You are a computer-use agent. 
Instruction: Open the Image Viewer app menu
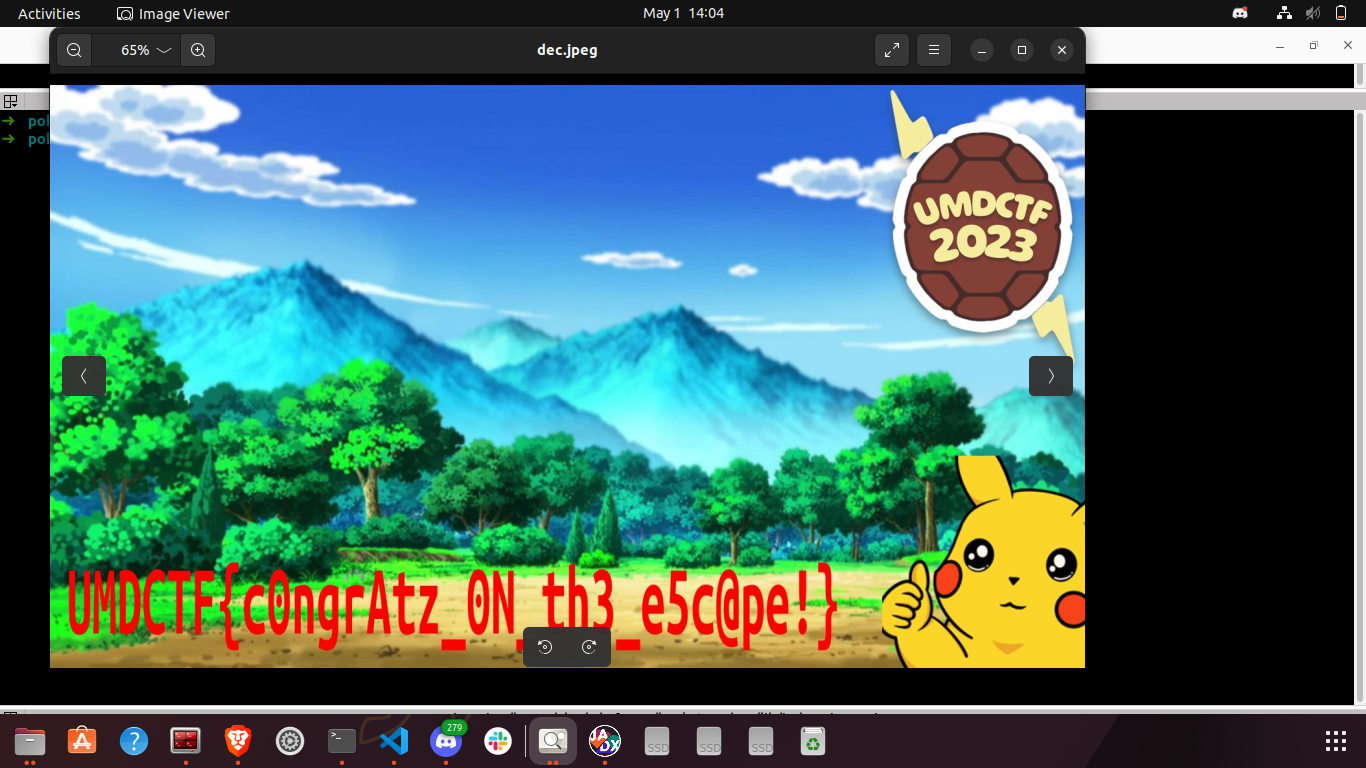(173, 13)
